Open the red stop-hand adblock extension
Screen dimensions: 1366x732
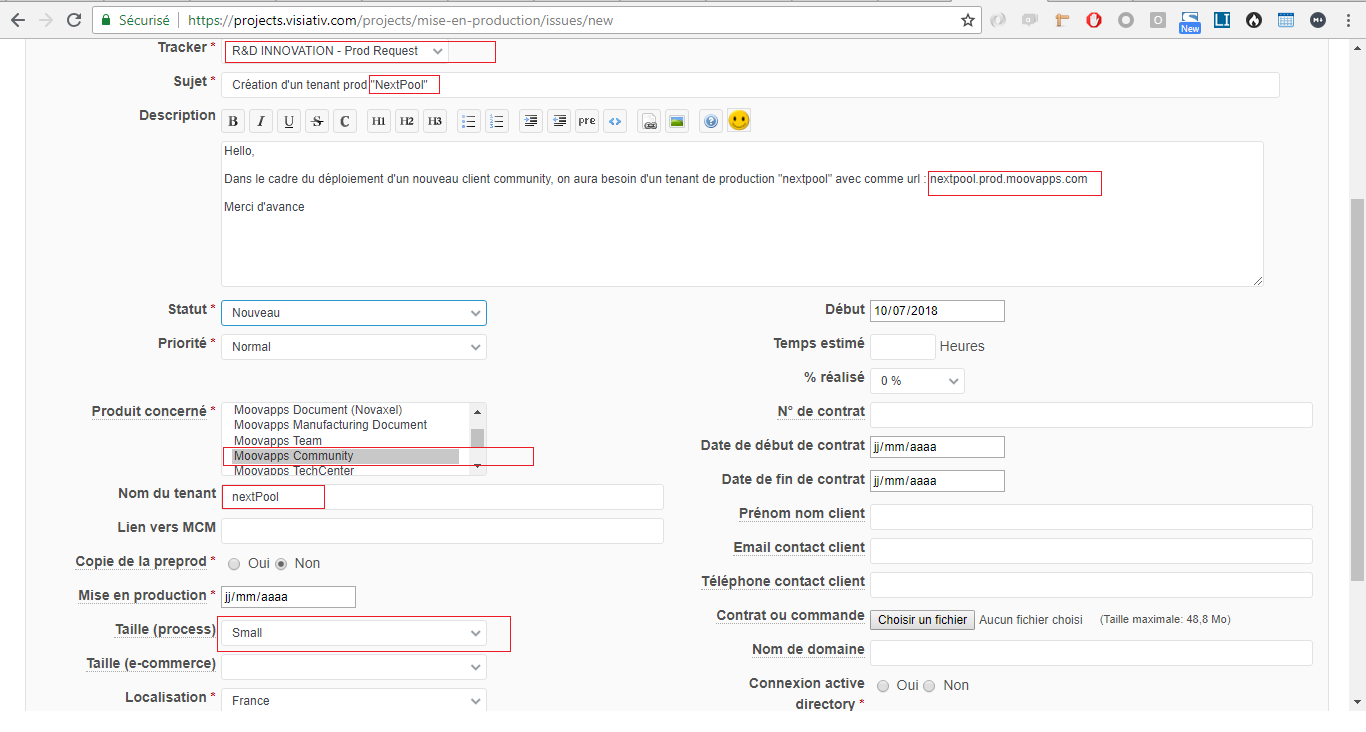click(1094, 20)
